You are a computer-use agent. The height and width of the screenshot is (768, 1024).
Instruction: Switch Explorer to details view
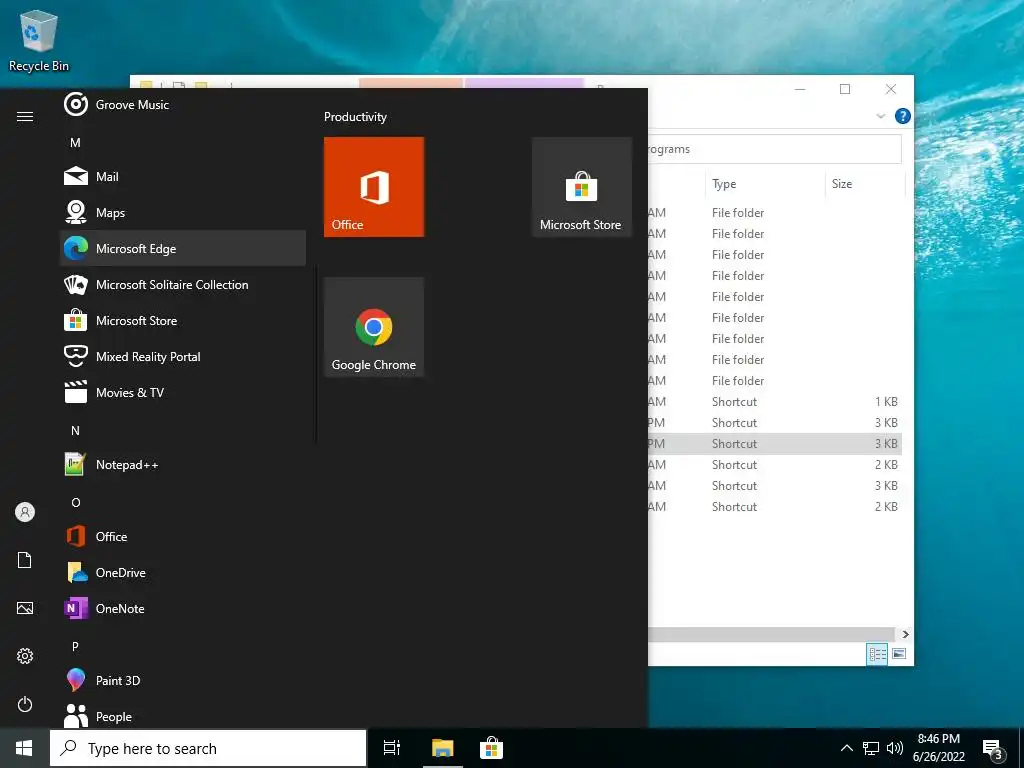pyautogui.click(x=877, y=654)
